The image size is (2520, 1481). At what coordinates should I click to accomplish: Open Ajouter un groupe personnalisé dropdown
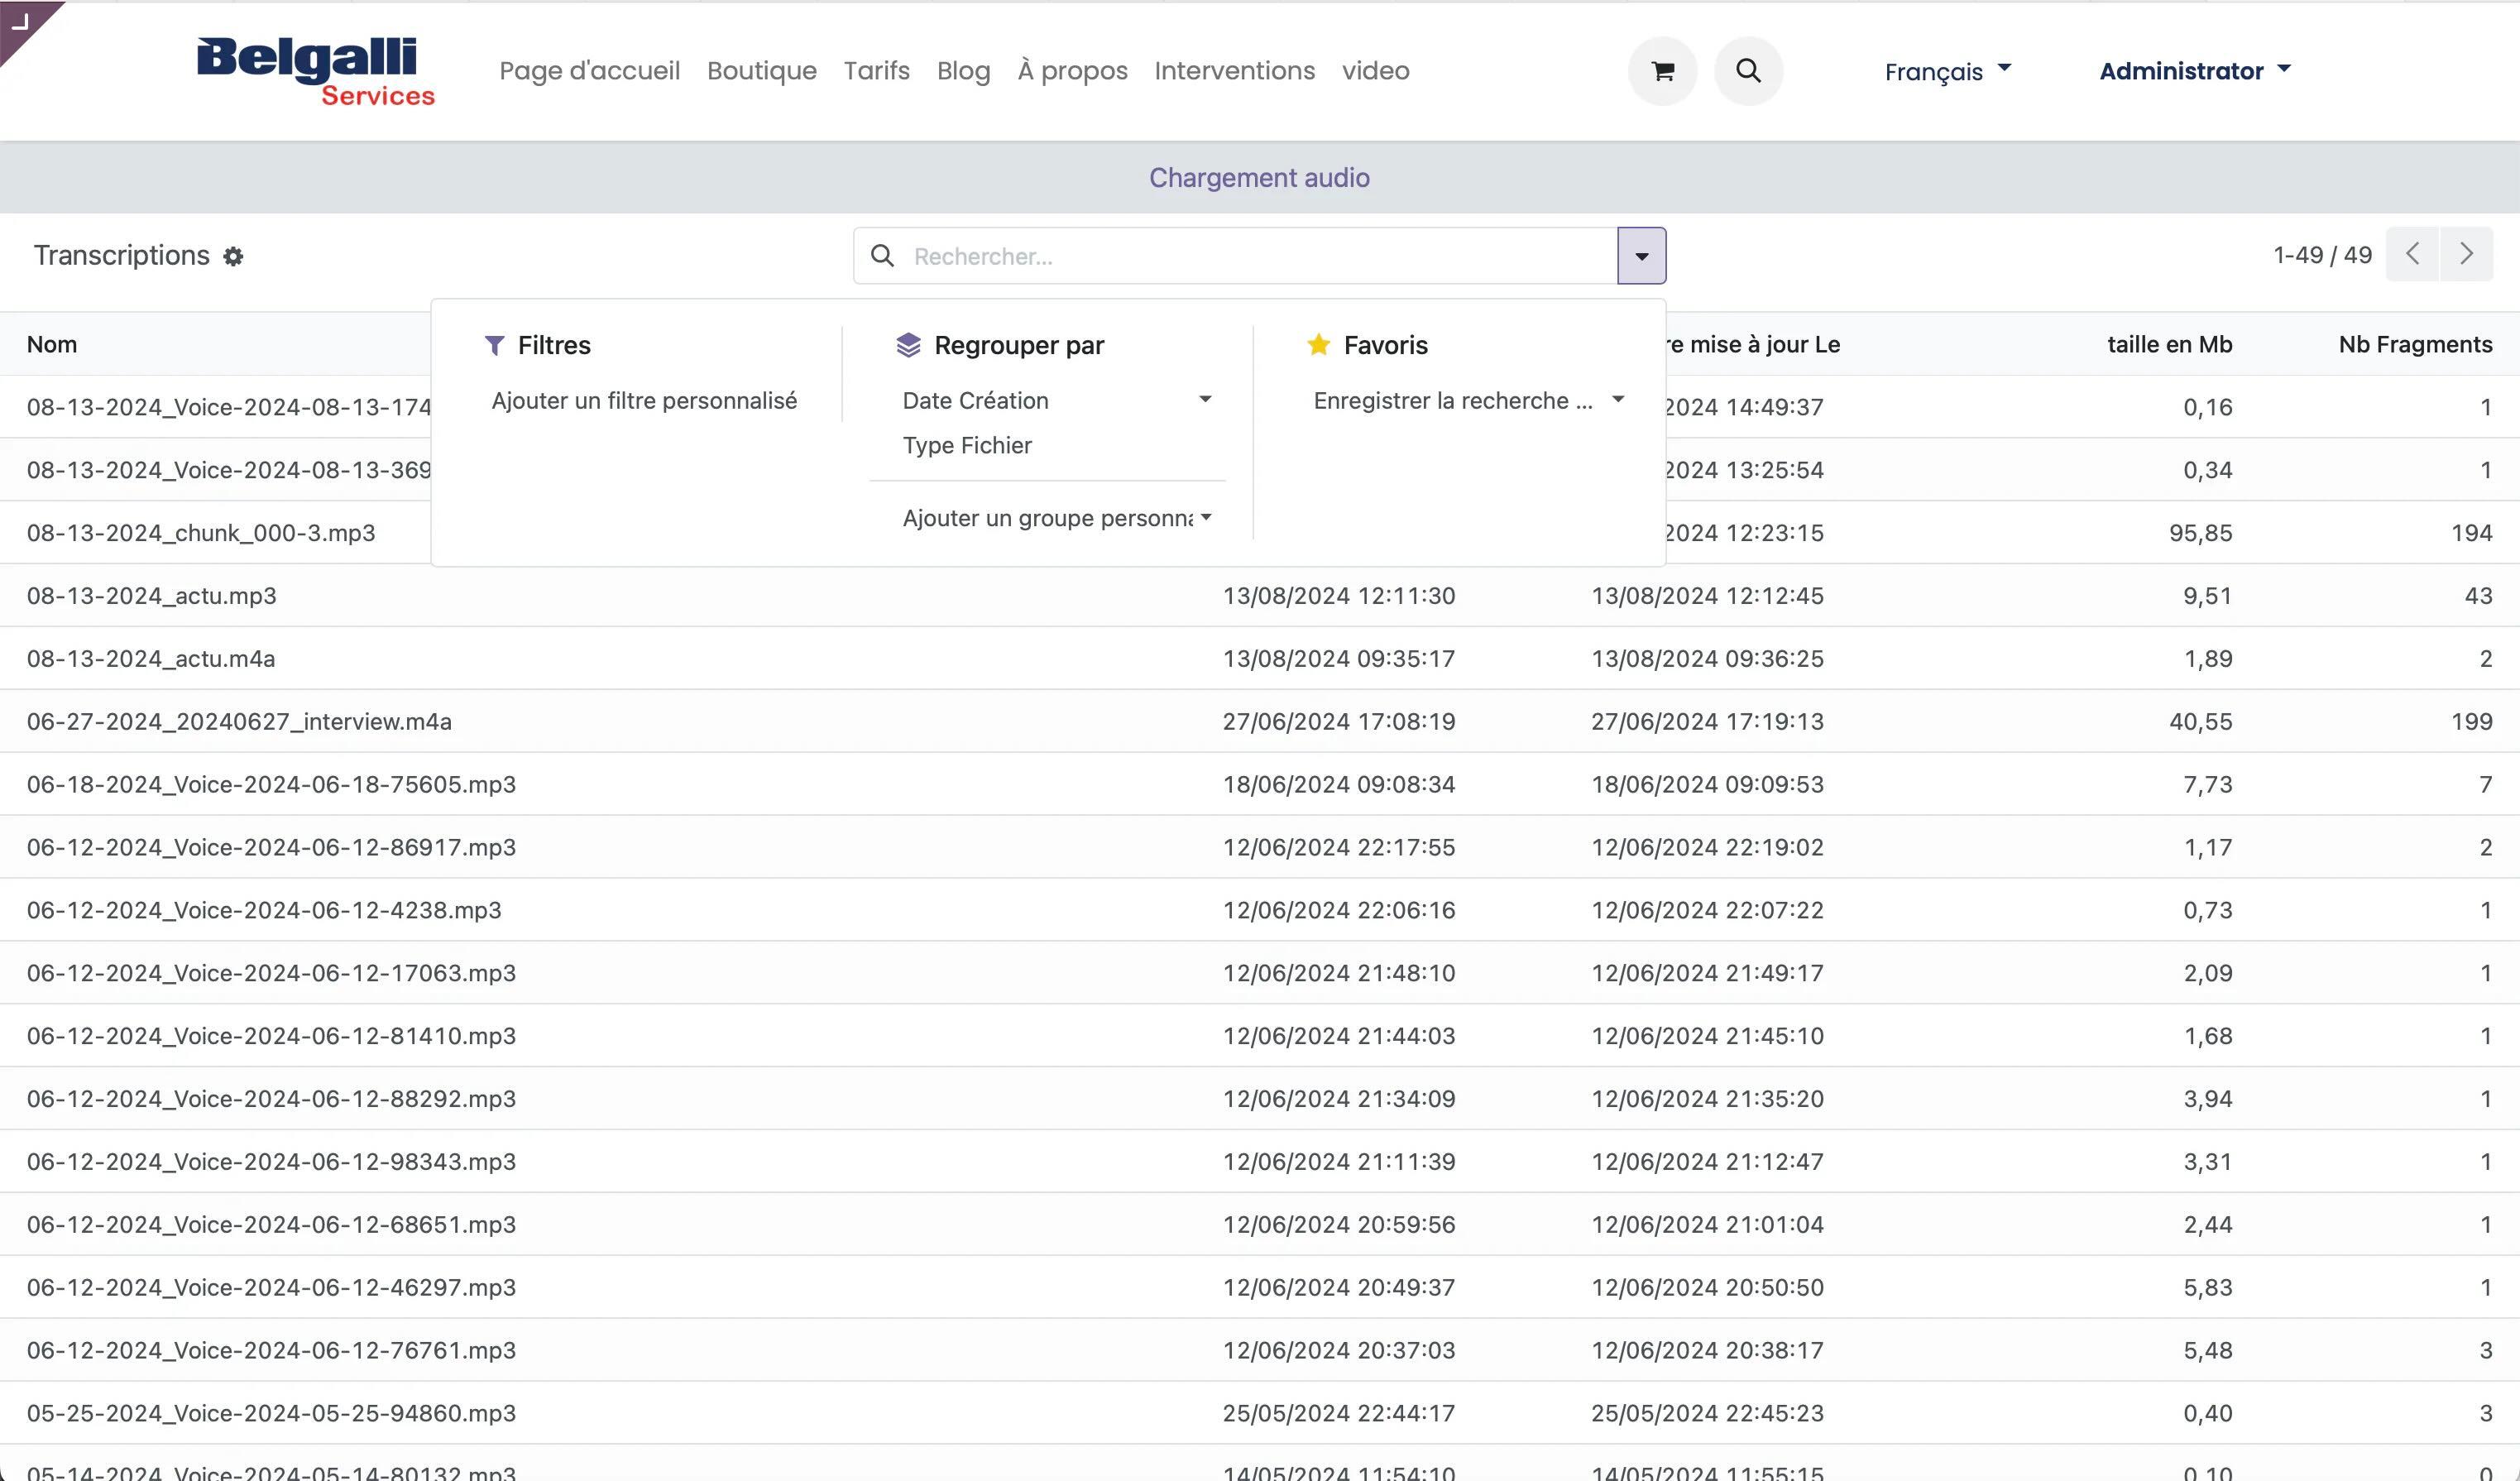(1056, 518)
